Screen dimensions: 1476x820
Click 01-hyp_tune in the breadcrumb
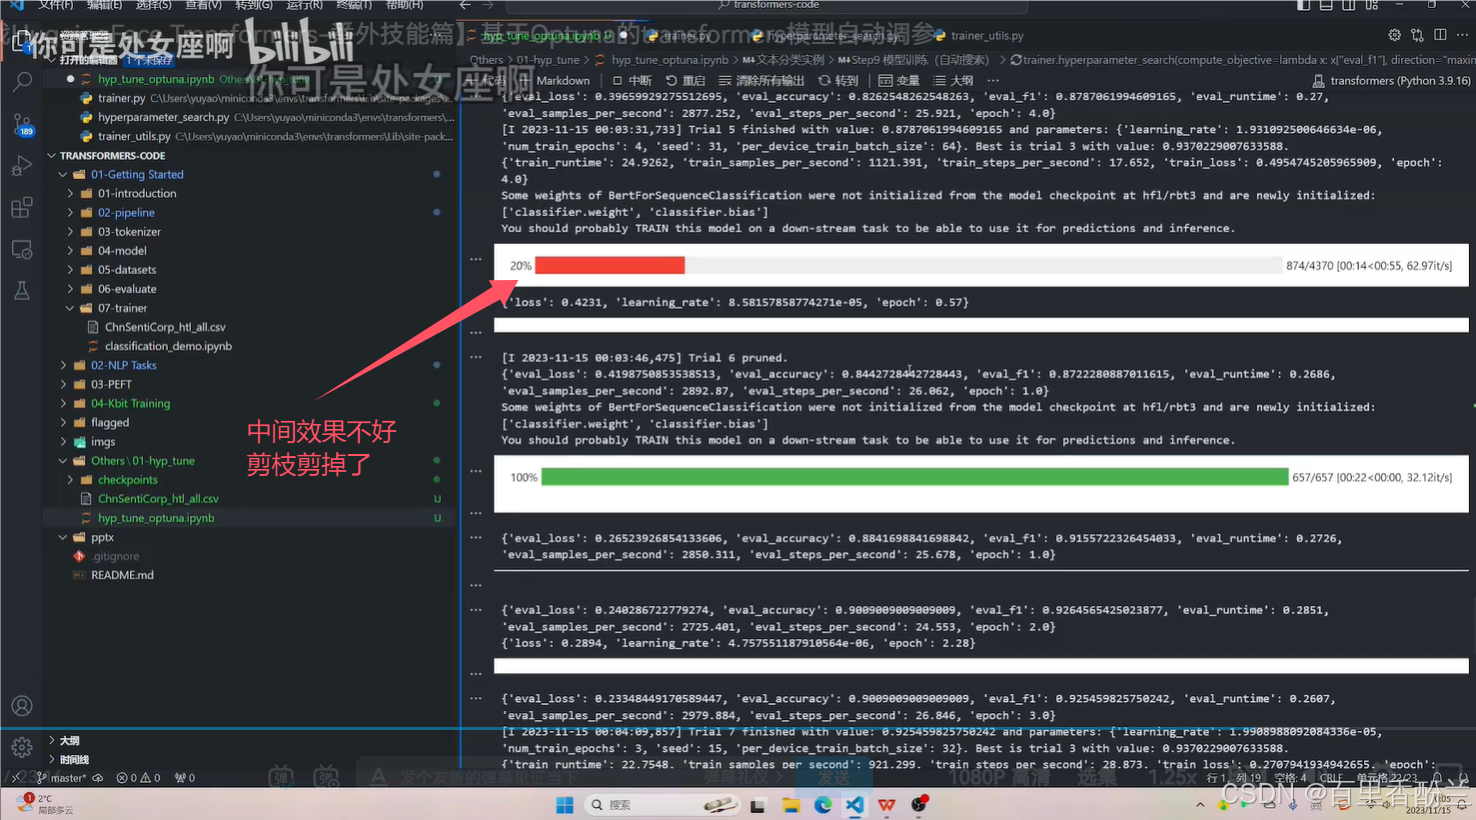point(548,60)
